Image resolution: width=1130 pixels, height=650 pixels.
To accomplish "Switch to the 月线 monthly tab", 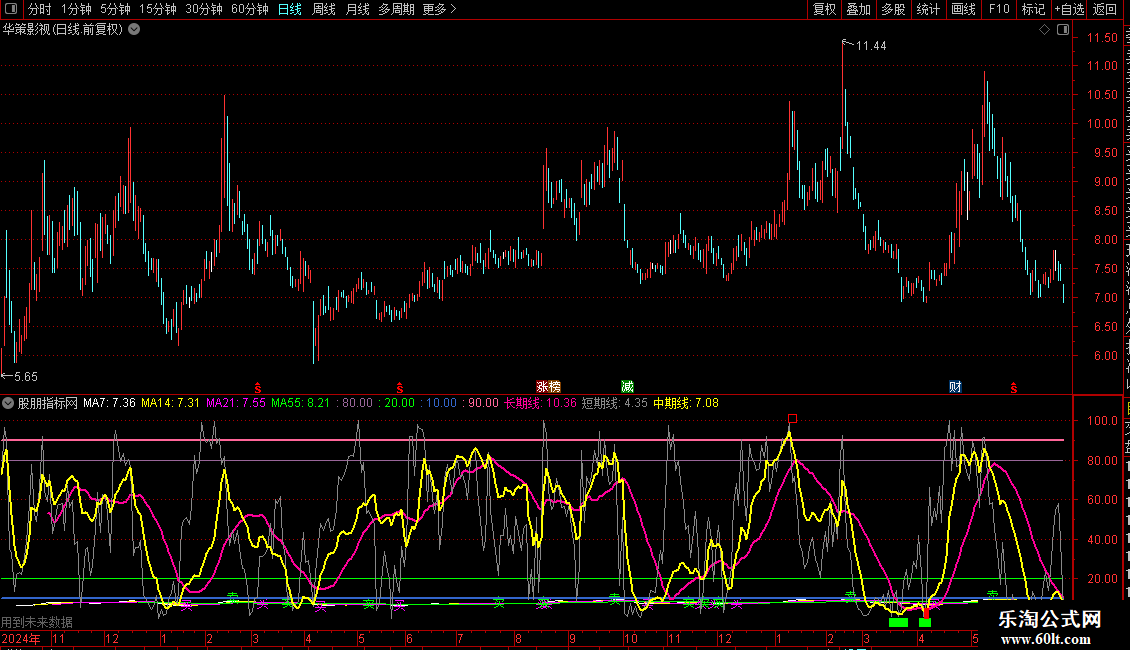I will pos(357,9).
